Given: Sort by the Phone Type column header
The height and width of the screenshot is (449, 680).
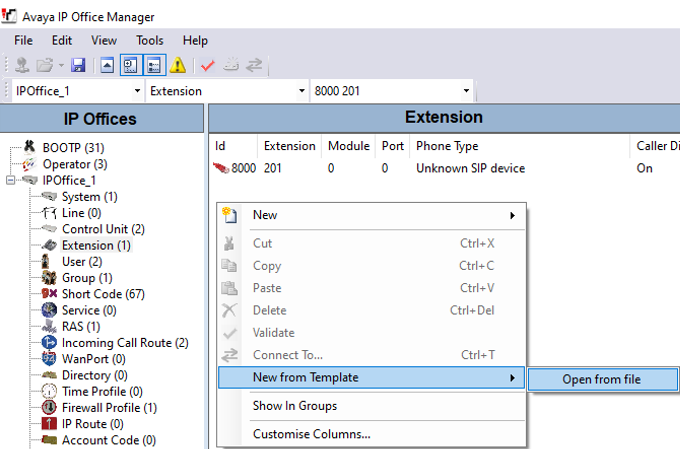Looking at the screenshot, I should click(x=520, y=146).
